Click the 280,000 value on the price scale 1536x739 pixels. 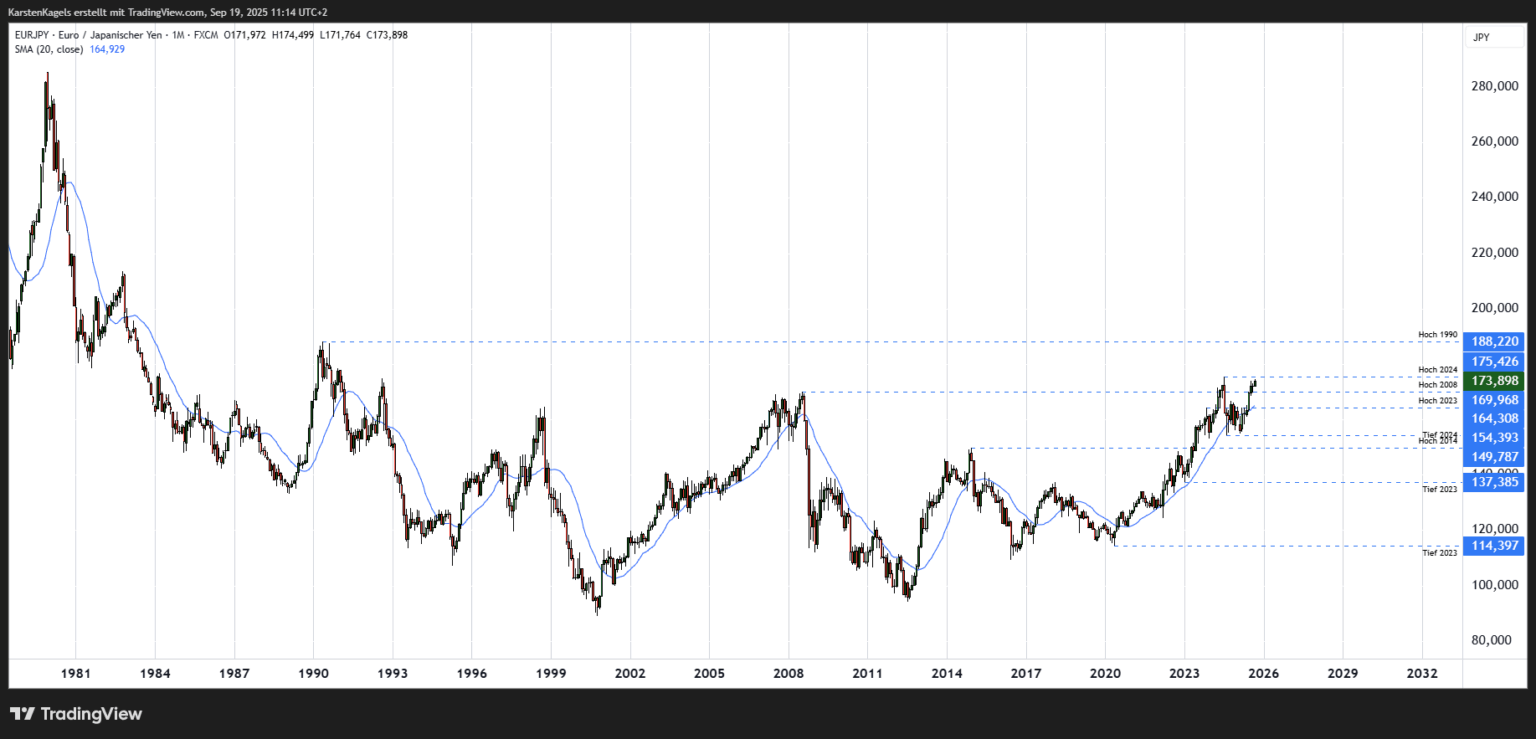pos(1494,86)
